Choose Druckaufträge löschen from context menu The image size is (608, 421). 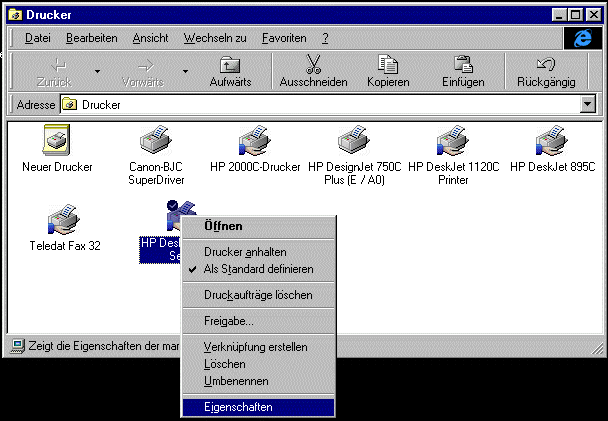[x=258, y=295]
